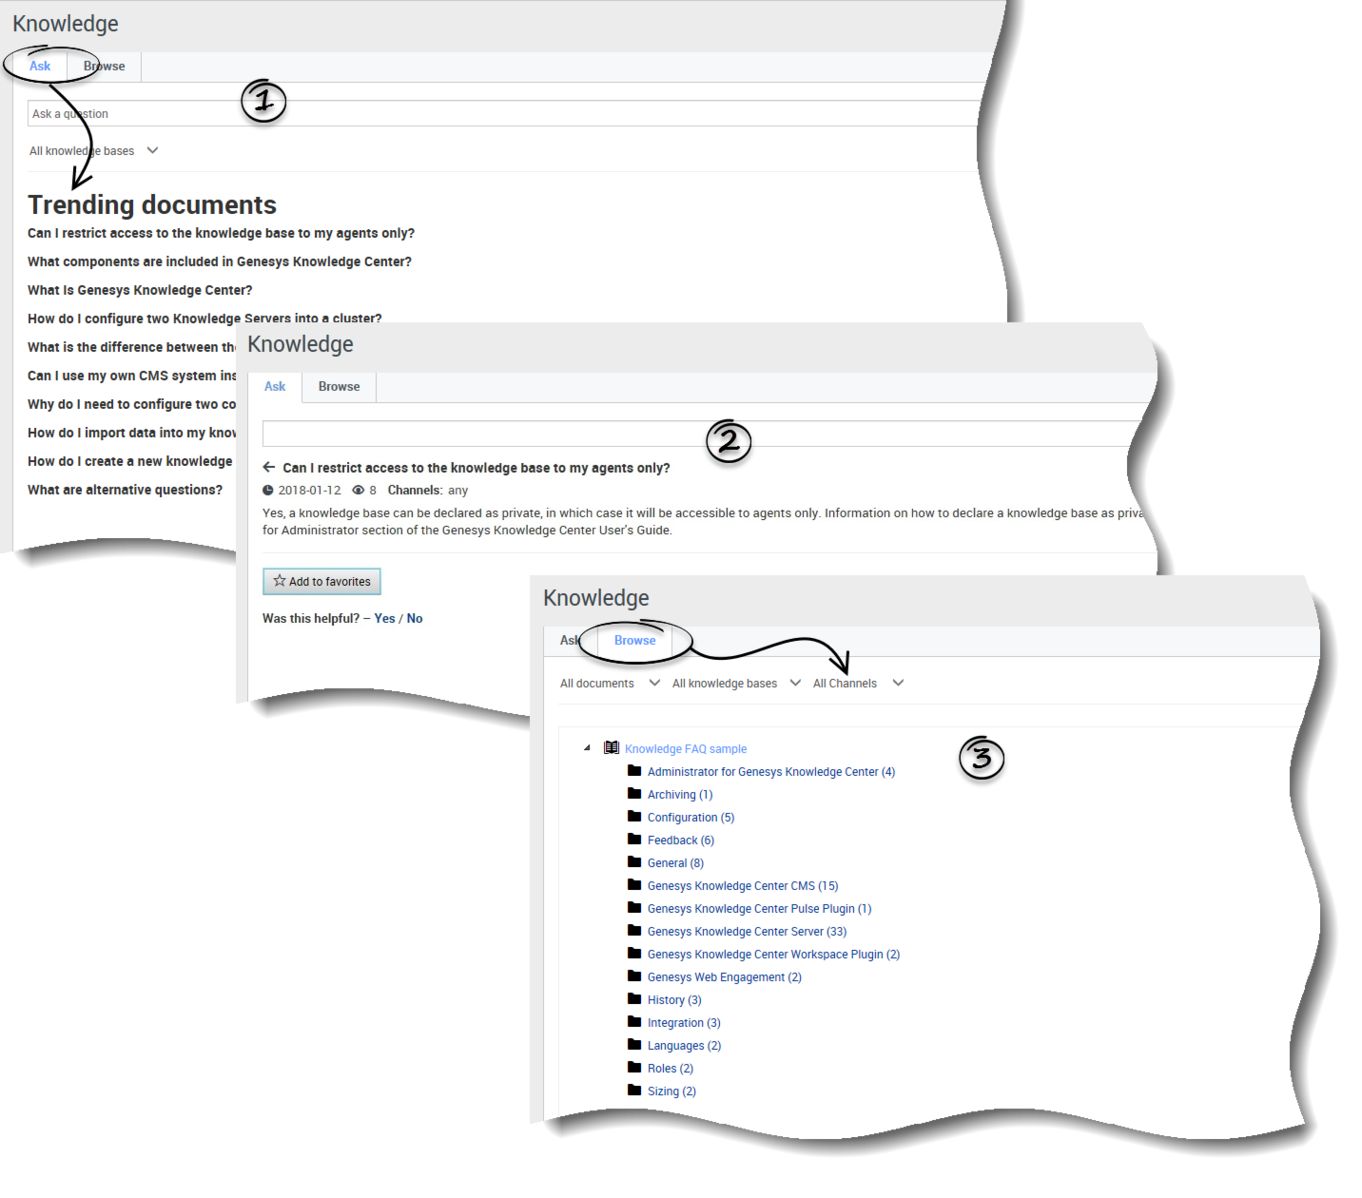
Task: Open trending document What Is Genesys Knowledge Center?
Action: pyautogui.click(x=140, y=290)
